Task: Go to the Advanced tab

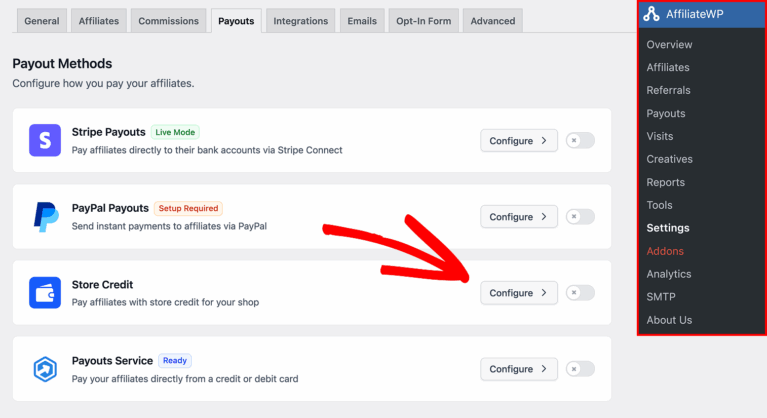Action: [493, 21]
